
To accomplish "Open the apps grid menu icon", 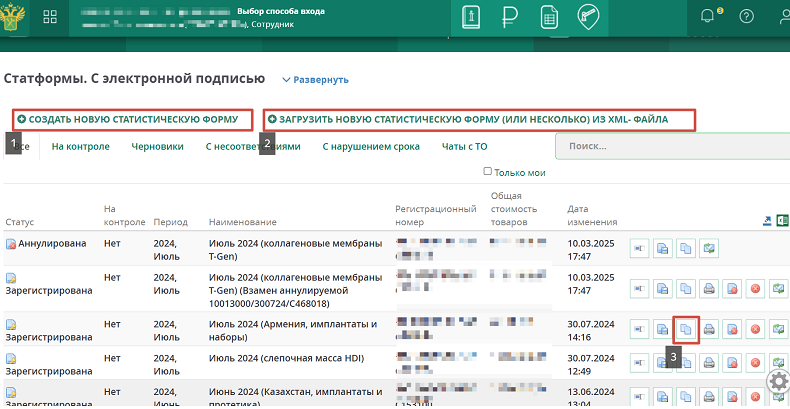I will pyautogui.click(x=50, y=17).
